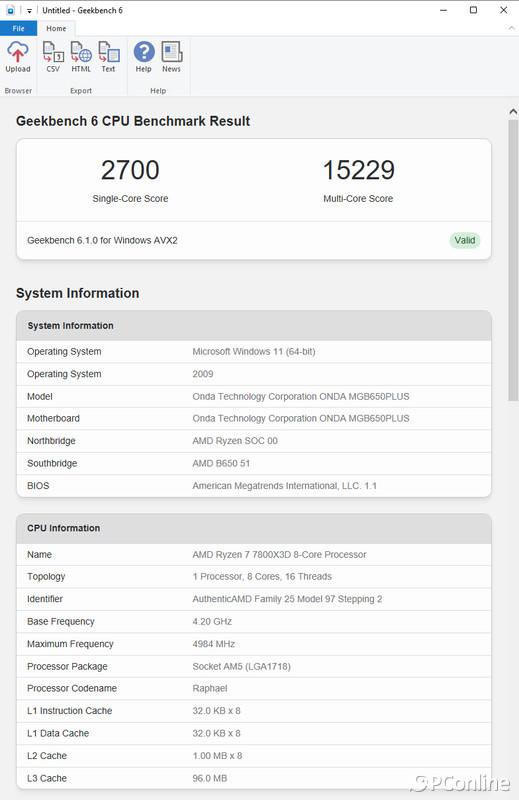Click the scrollbar up arrow

tap(513, 111)
